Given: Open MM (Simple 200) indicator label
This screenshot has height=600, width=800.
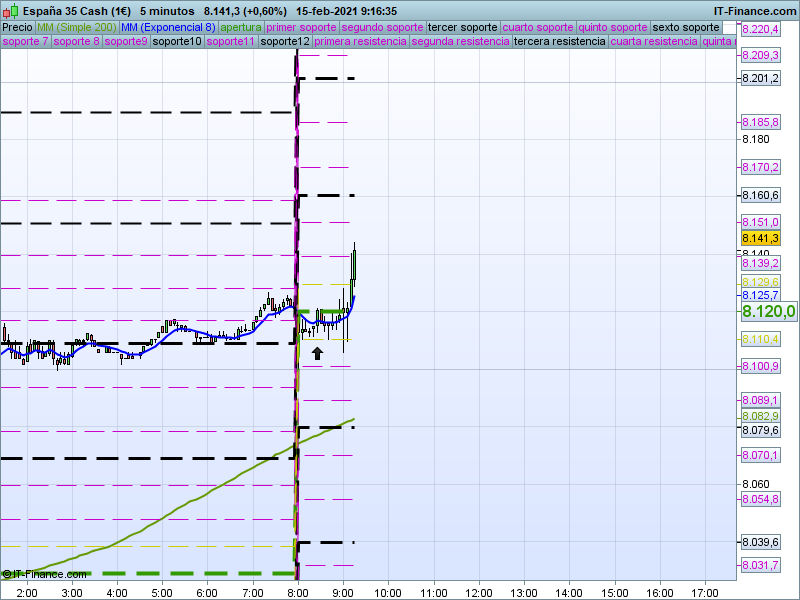Looking at the screenshot, I should (77, 28).
